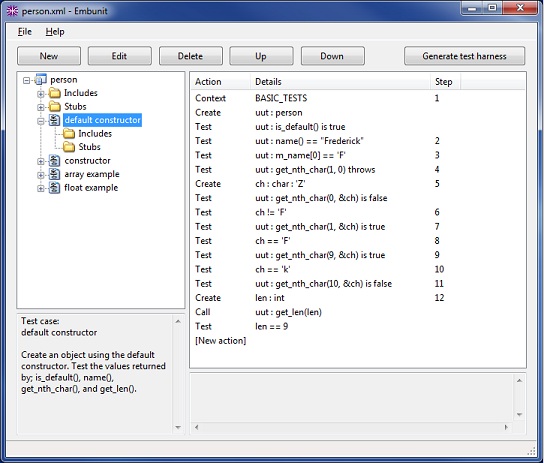Viewport: 544px width, 463px height.
Task: Click output panel scroll left arrow
Action: click(197, 427)
